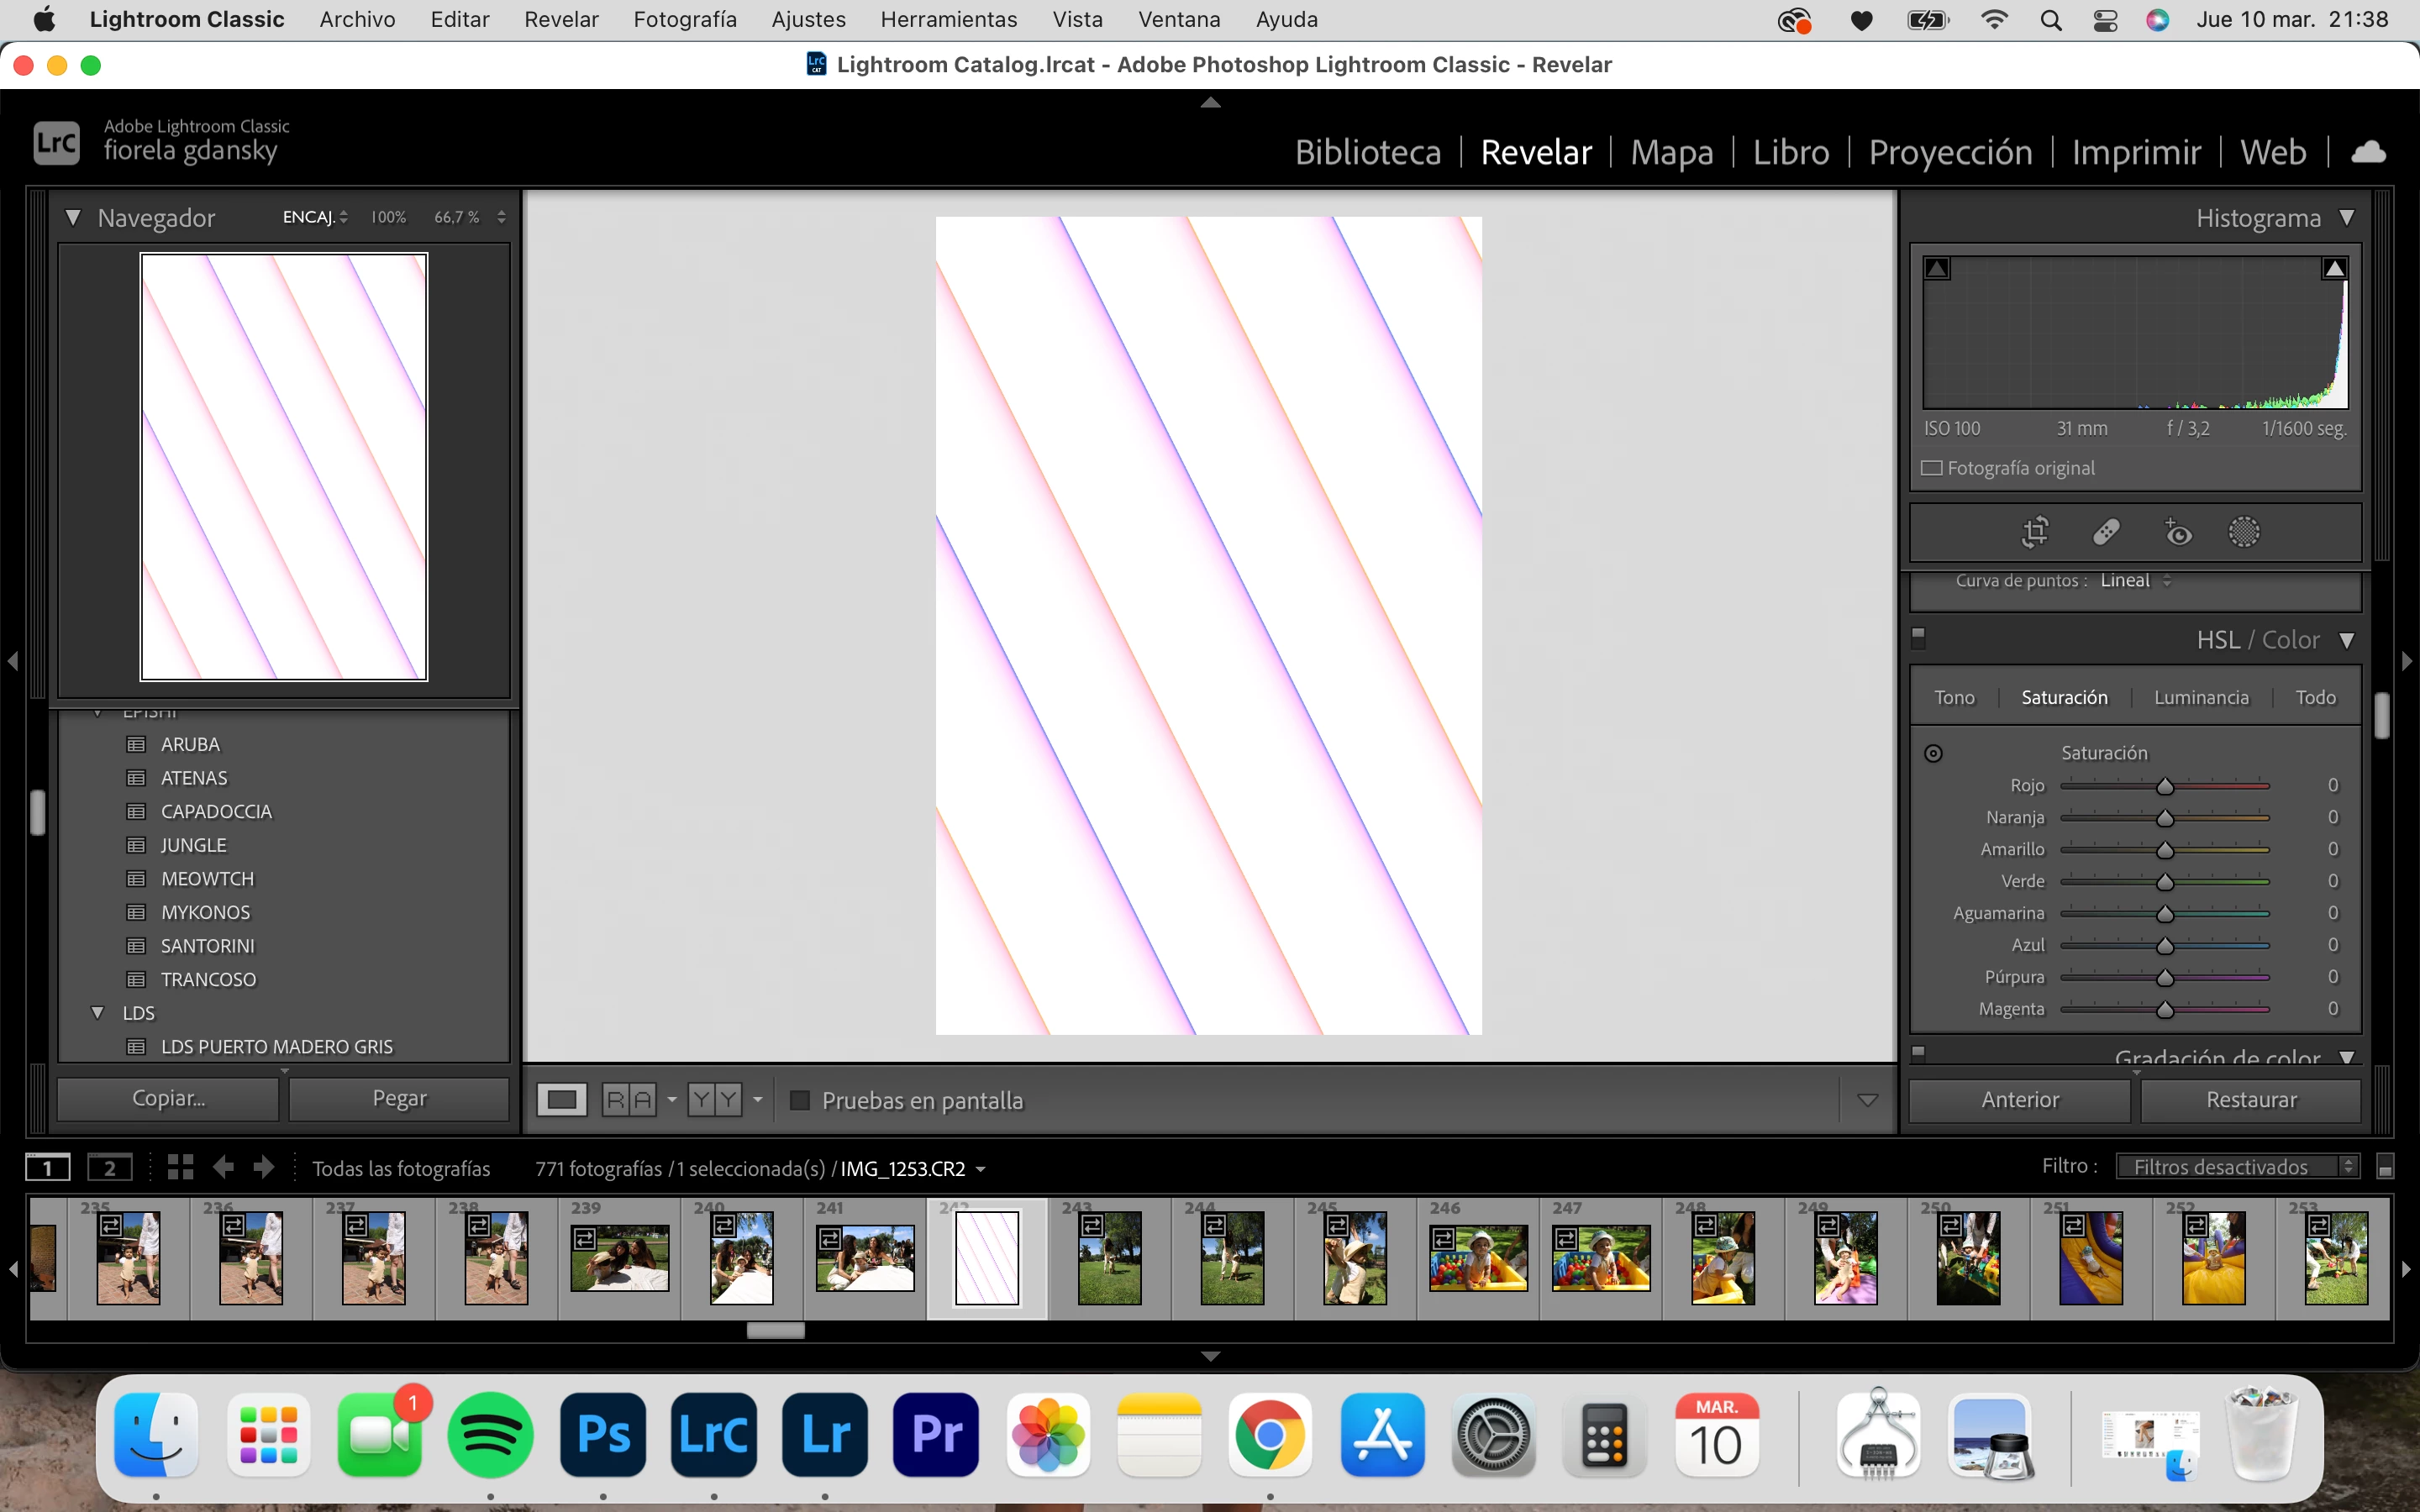Switch to the Luminancia tab
Image resolution: width=2420 pixels, height=1512 pixels.
coord(2201,697)
